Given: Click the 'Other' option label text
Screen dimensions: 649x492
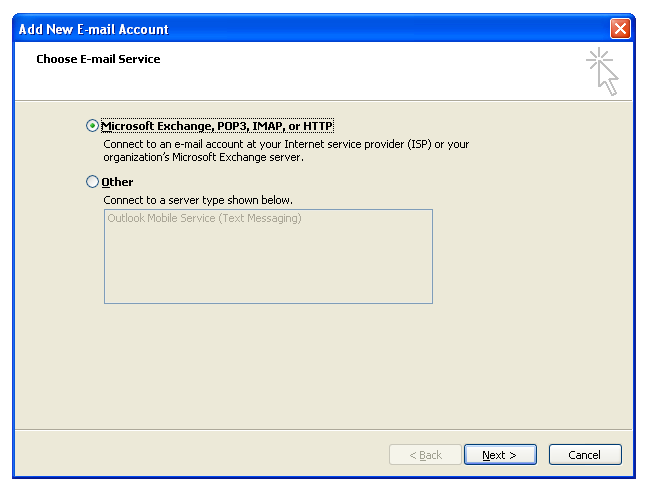Looking at the screenshot, I should (x=117, y=182).
